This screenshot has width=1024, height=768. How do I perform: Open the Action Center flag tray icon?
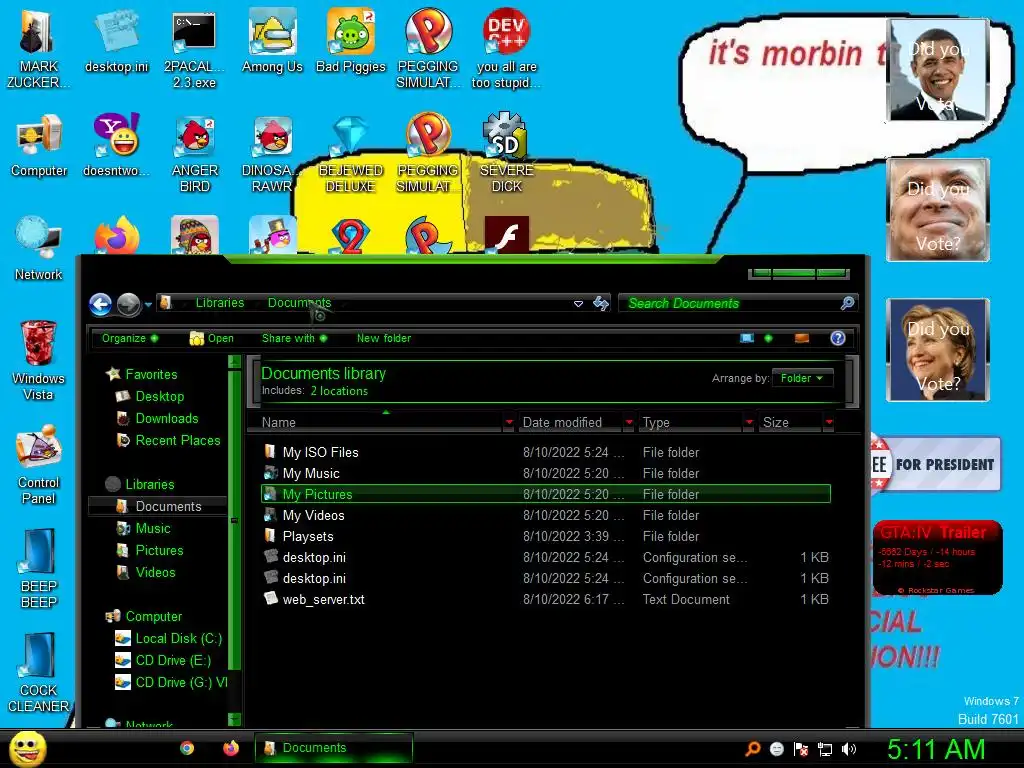pos(801,750)
